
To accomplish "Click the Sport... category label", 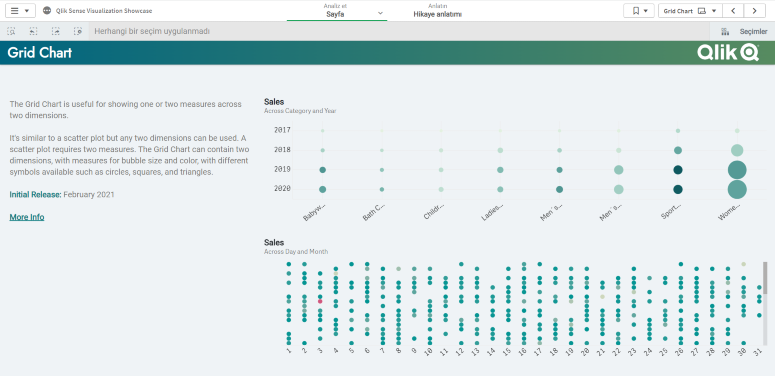I will click(671, 211).
